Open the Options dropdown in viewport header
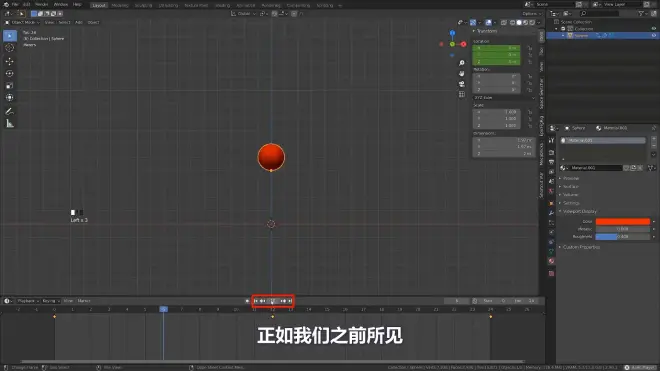 pyautogui.click(x=531, y=13)
